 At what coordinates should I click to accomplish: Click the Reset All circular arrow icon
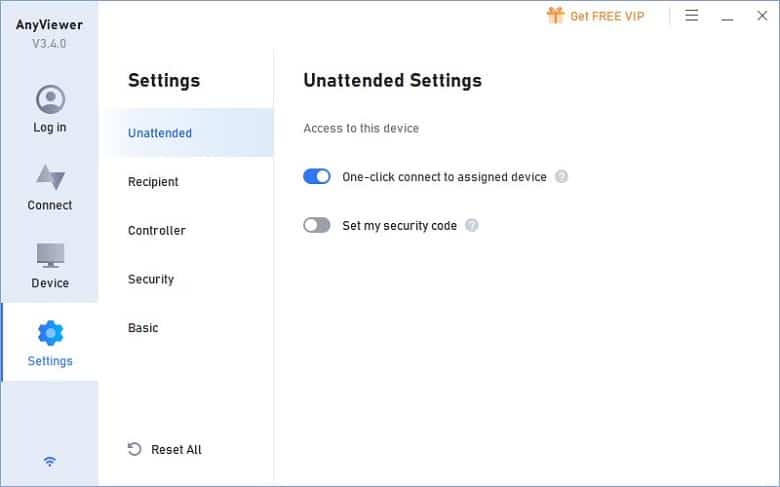tap(134, 449)
